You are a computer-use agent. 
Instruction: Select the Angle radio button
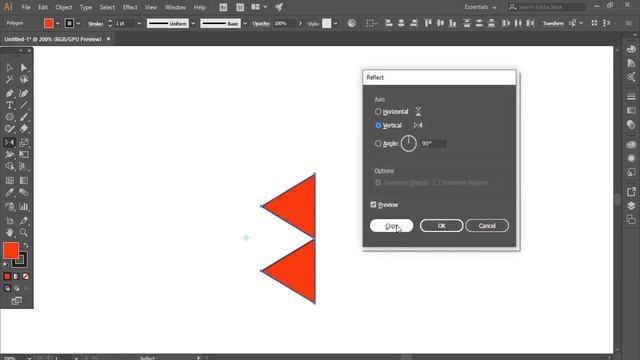click(378, 143)
